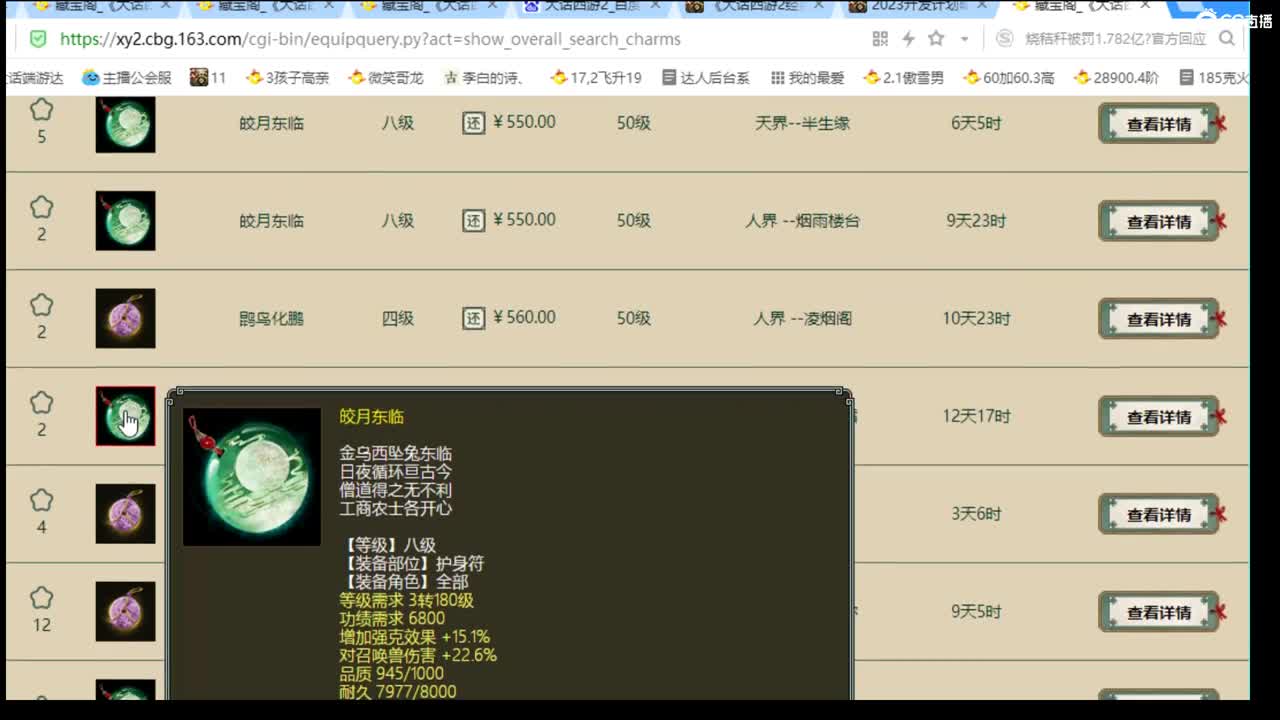
Task: Click the red-outlined charm thumbnail under the hand cursor
Action: pos(125,416)
